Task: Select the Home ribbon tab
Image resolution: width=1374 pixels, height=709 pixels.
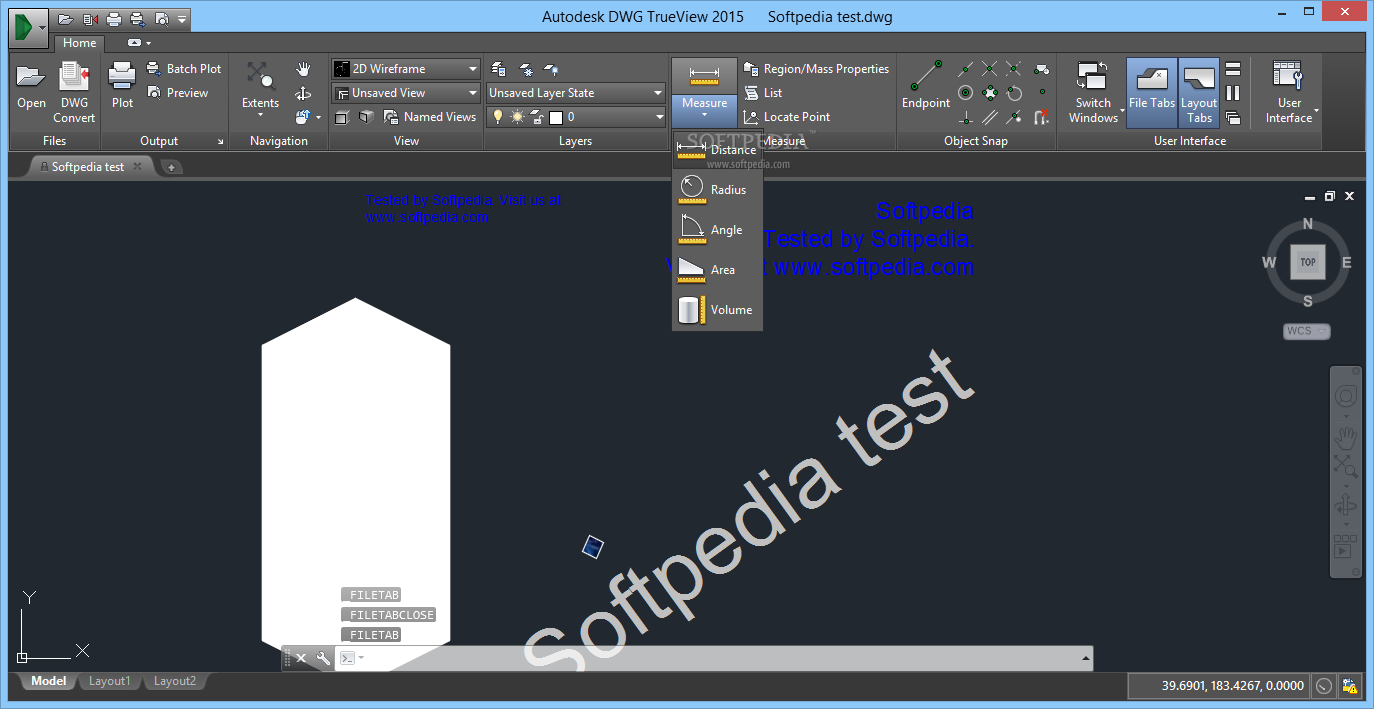Action: (79, 43)
